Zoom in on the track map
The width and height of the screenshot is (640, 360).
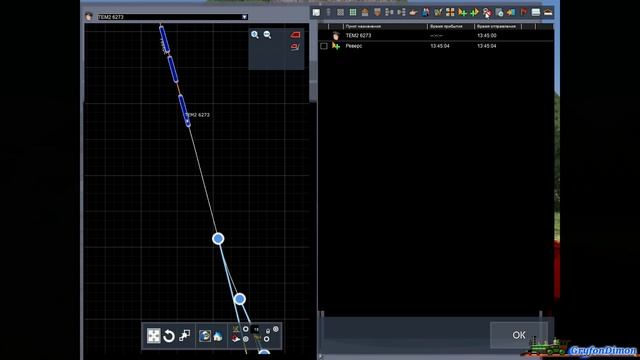[255, 35]
